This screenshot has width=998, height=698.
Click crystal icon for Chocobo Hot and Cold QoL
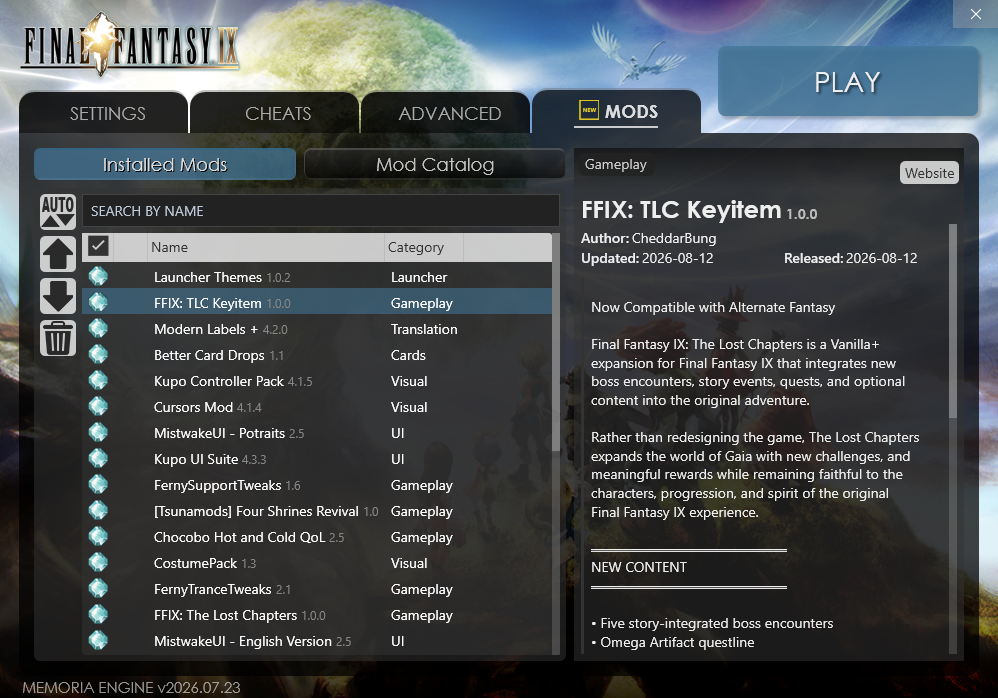(98, 537)
